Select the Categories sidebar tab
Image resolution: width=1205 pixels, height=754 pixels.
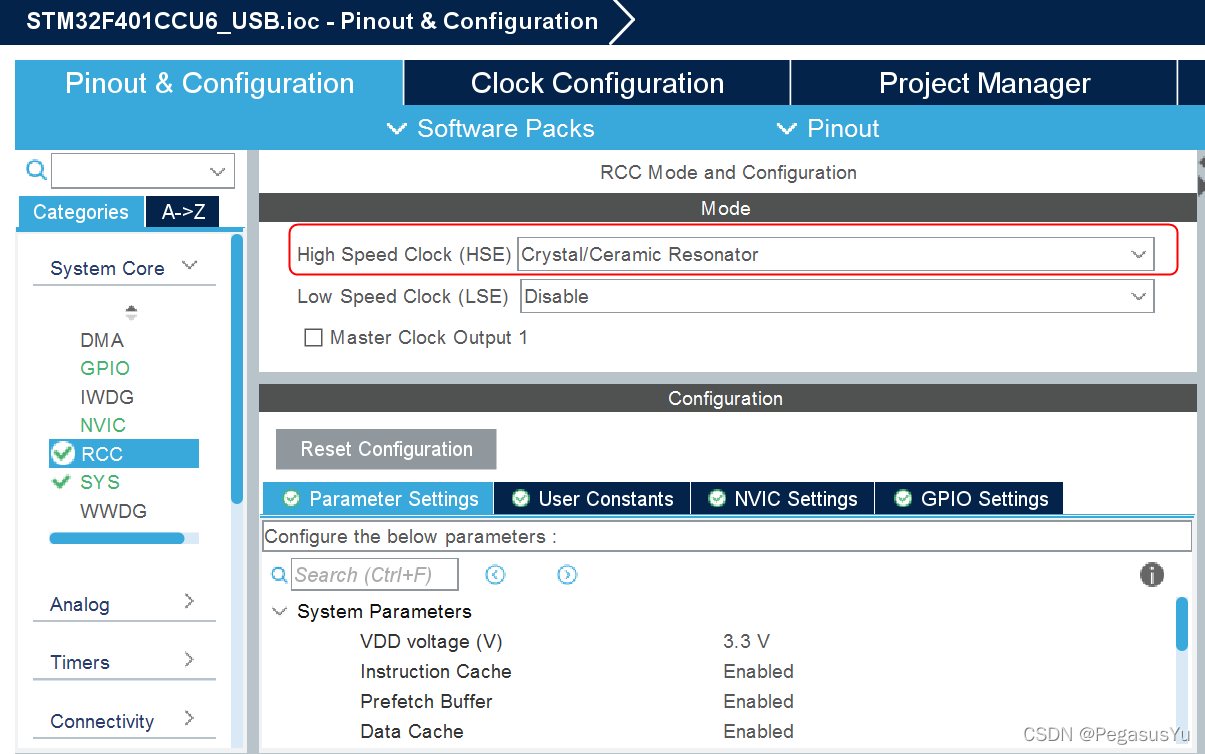[81, 212]
